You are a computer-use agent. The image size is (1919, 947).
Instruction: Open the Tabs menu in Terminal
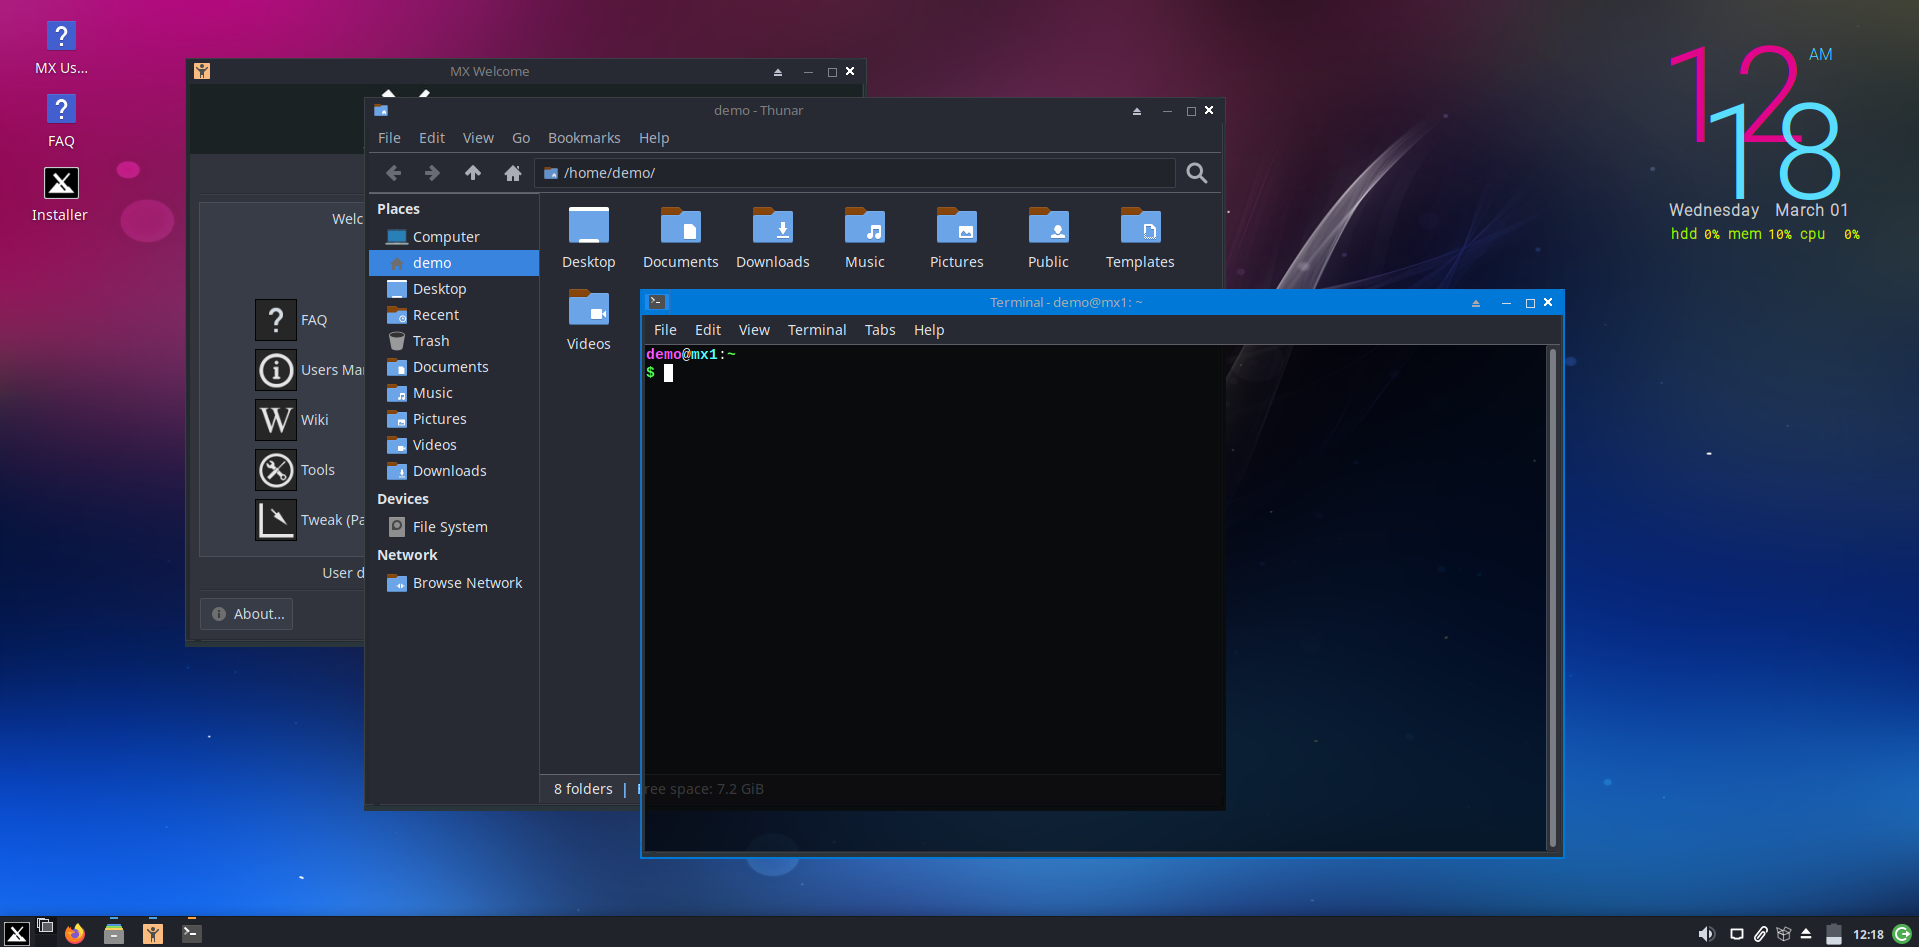880,330
